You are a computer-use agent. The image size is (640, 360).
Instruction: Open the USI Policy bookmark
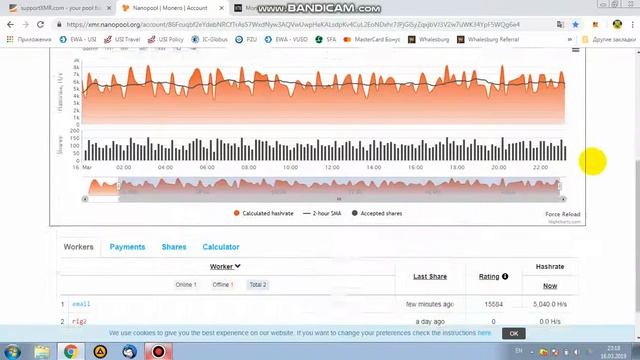coord(165,40)
